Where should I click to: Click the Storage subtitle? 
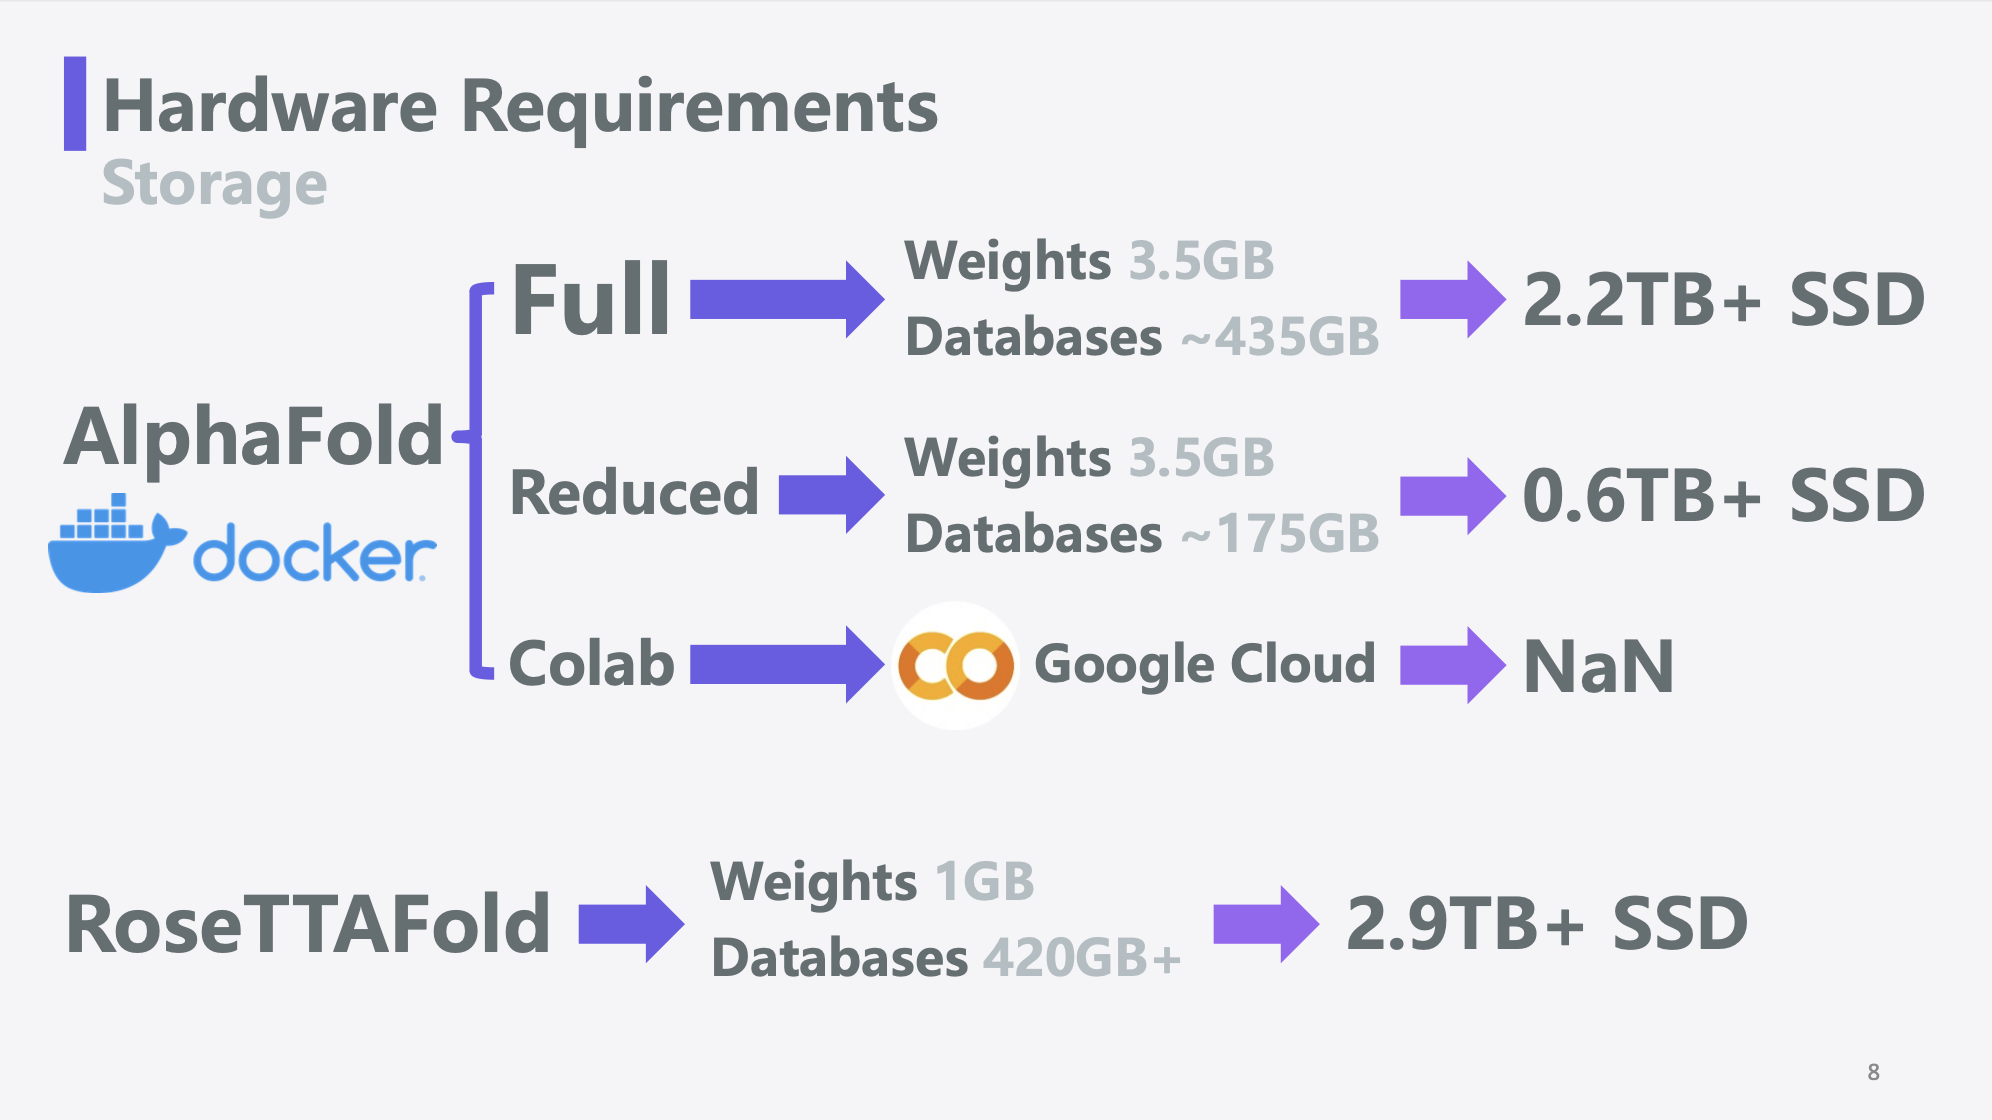pos(214,185)
